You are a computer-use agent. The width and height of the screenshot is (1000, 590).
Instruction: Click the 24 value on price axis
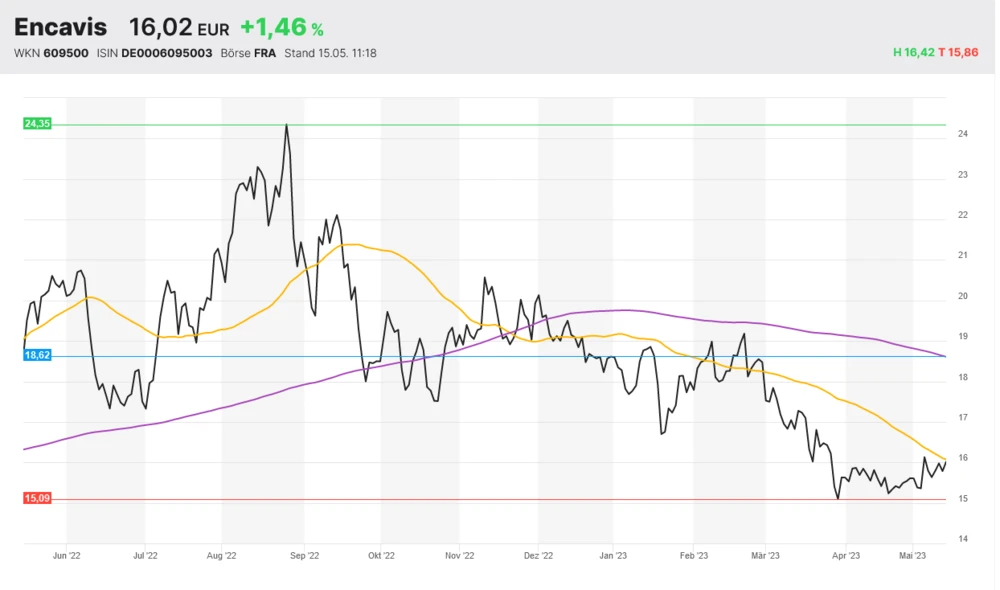(962, 134)
